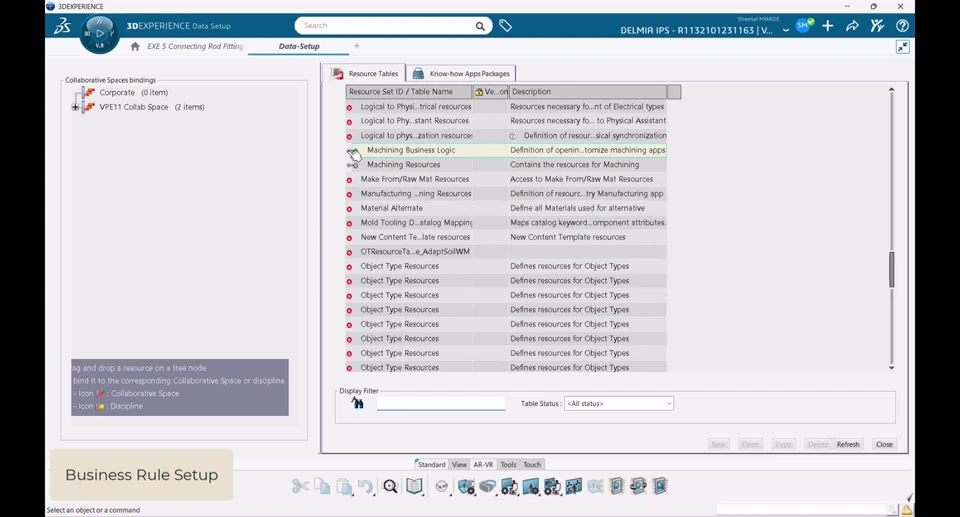
Task: Select the Touch toolbar tab
Action: pos(532,464)
